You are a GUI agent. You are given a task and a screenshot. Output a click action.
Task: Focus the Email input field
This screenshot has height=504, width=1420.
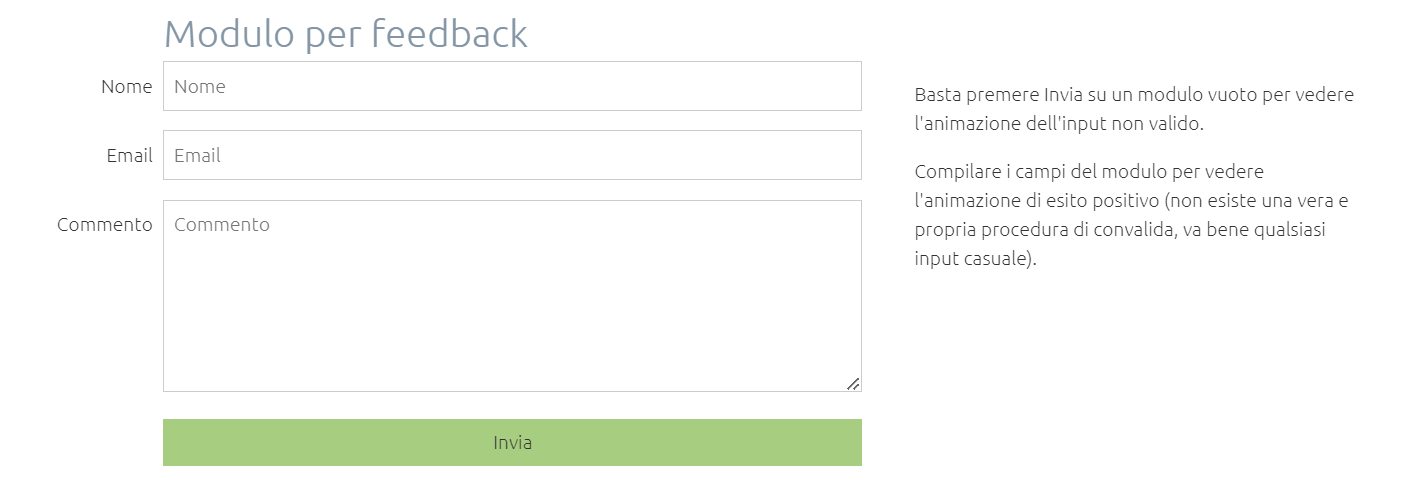(512, 155)
